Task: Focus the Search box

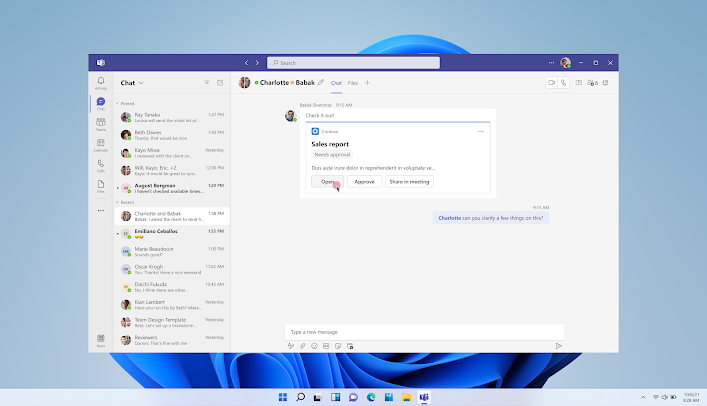Action: coord(354,63)
